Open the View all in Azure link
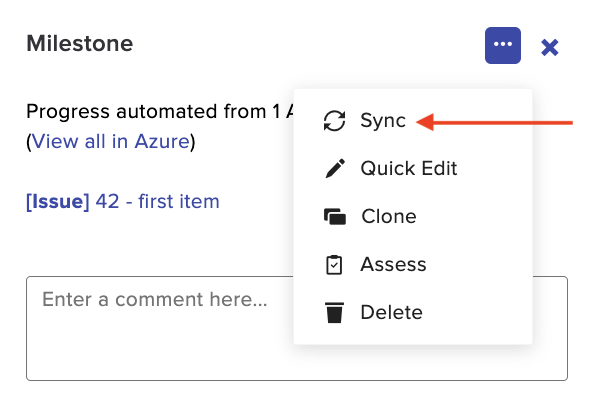The image size is (592, 402). tap(110, 142)
